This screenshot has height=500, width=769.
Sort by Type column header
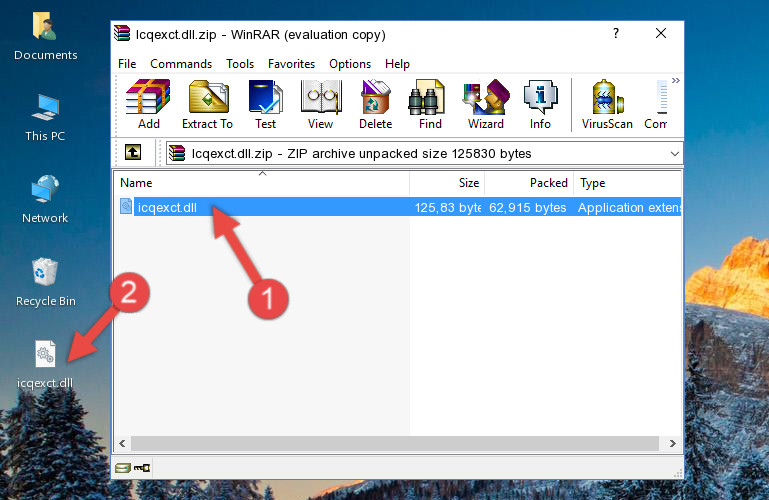pyautogui.click(x=628, y=183)
